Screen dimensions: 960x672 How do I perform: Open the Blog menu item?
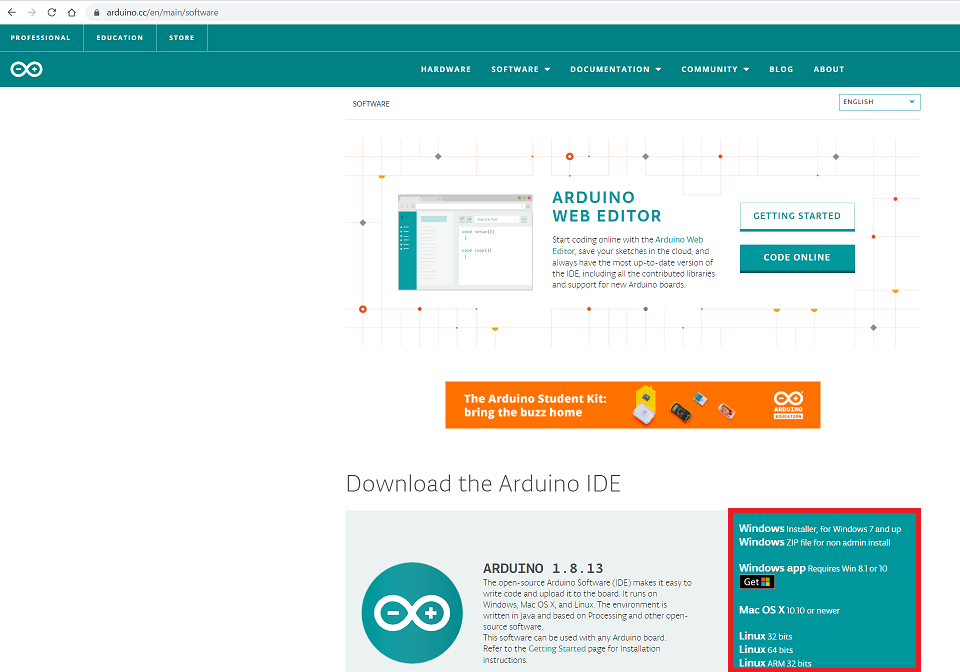781,69
